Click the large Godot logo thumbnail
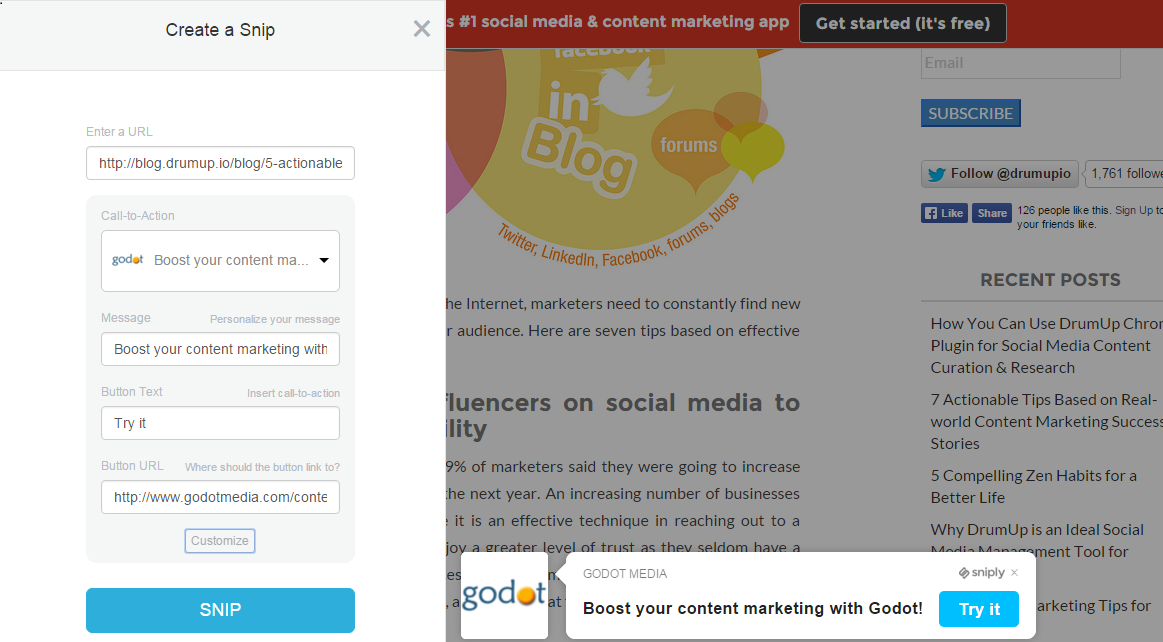Viewport: 1163px width, 642px height. (504, 595)
